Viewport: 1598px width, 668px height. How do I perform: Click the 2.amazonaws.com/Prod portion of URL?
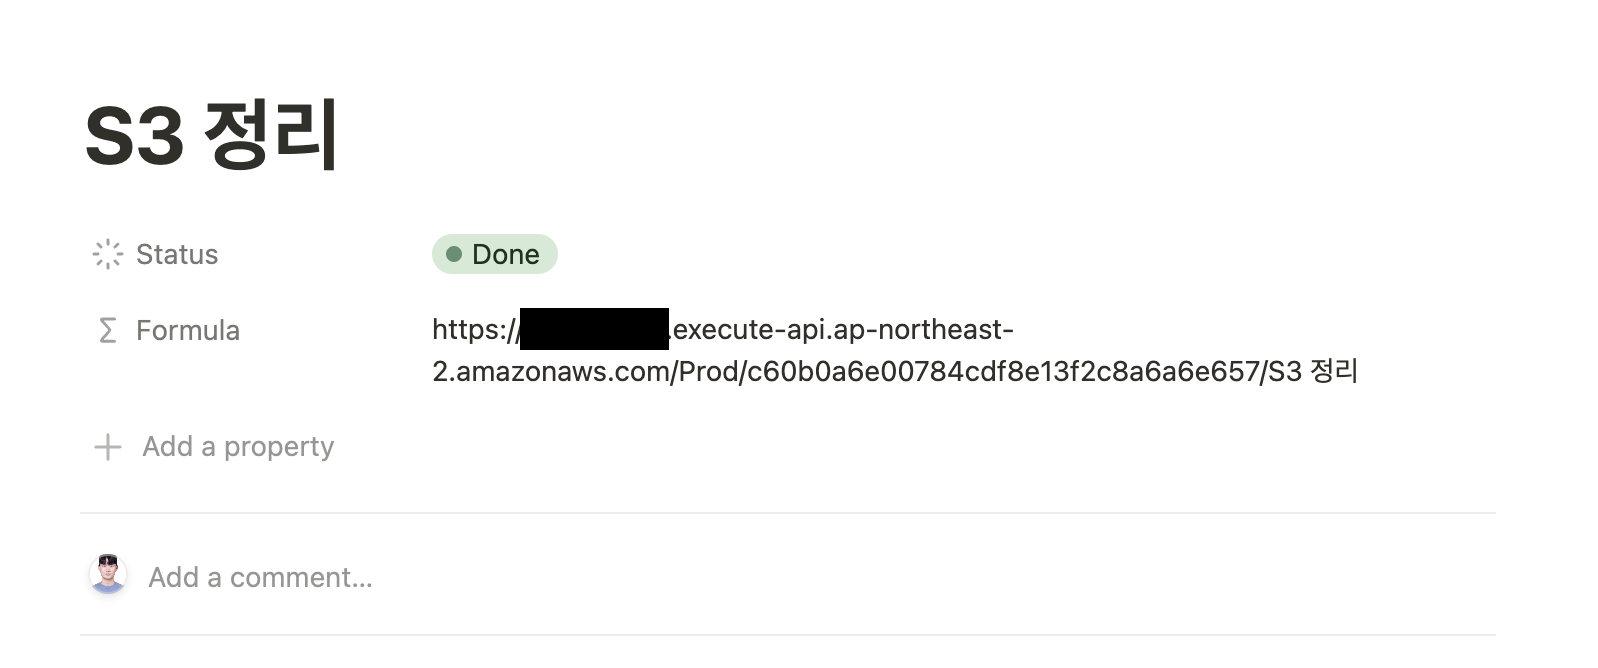coord(585,372)
